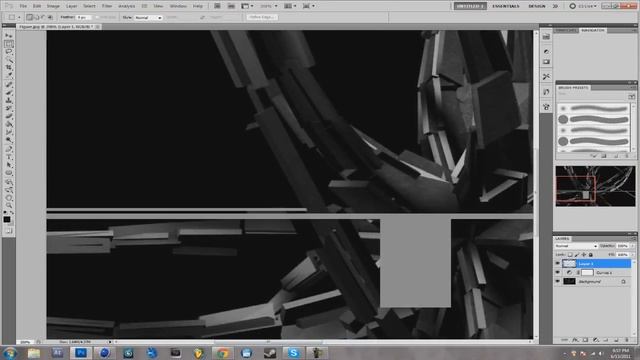Open Windows Start button
The width and height of the screenshot is (640, 360).
(x=10, y=353)
